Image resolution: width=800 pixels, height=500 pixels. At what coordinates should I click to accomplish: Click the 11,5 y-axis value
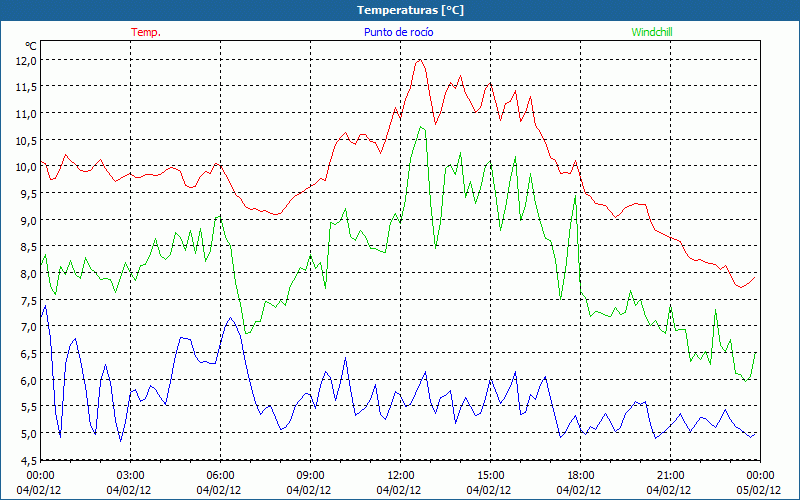click(x=27, y=87)
